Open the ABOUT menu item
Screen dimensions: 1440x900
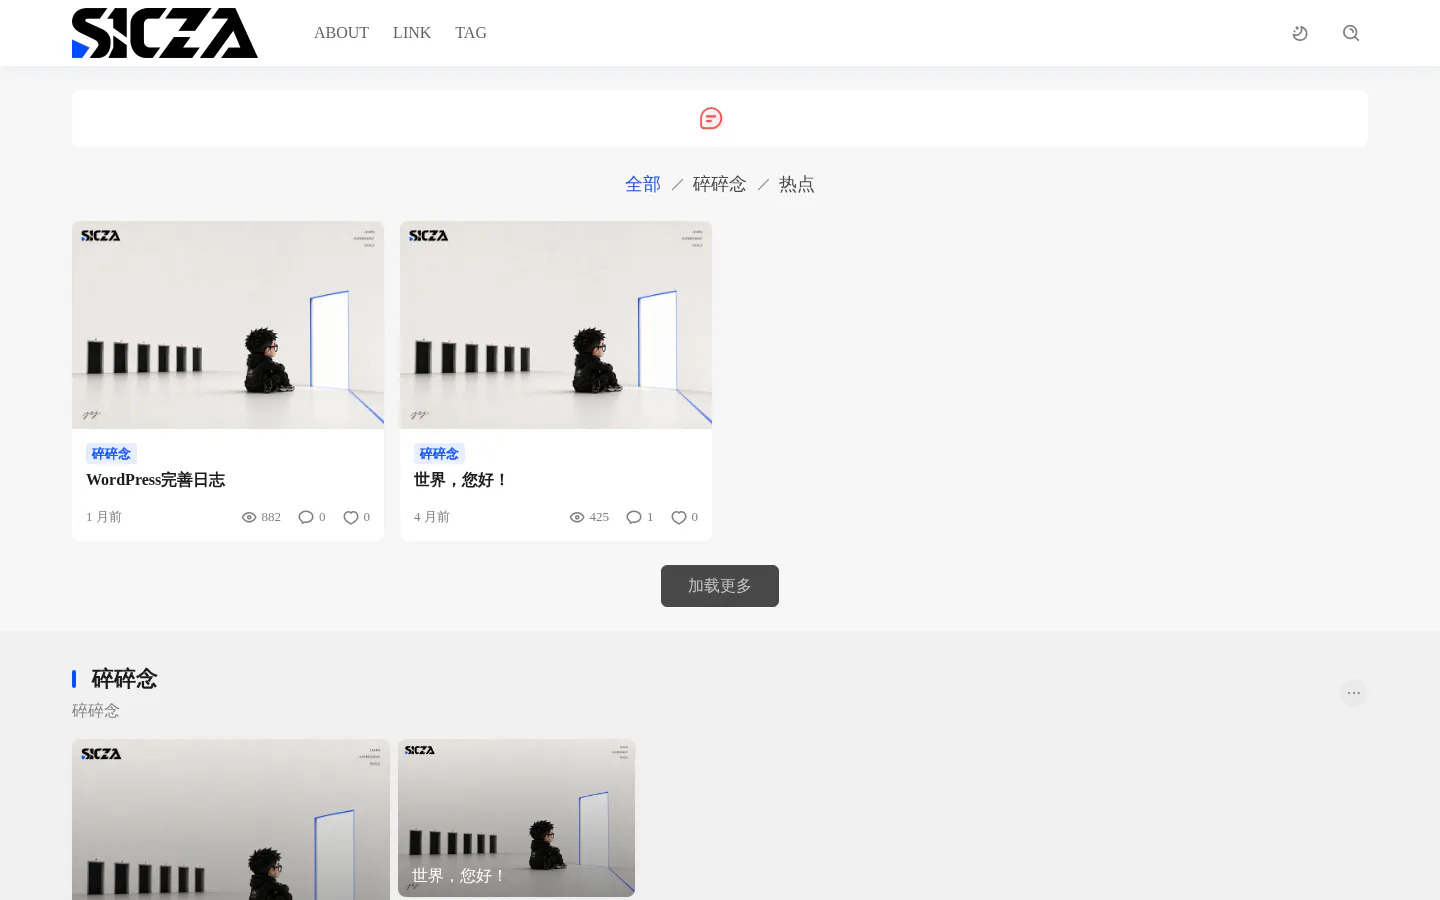tap(341, 33)
